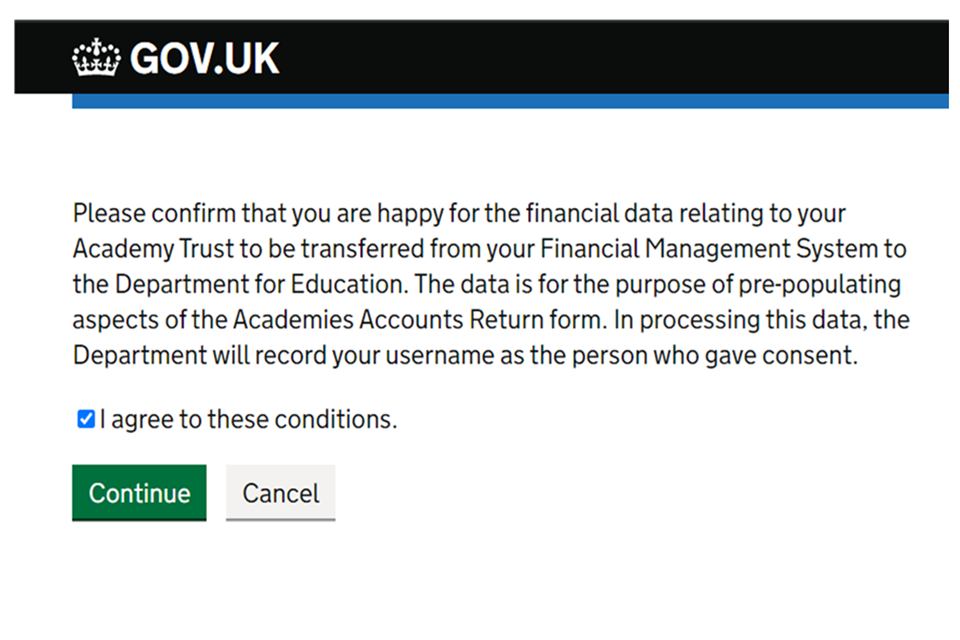Click the crown symbol beside GOV.UK text
This screenshot has width=960, height=640.
coord(94,57)
